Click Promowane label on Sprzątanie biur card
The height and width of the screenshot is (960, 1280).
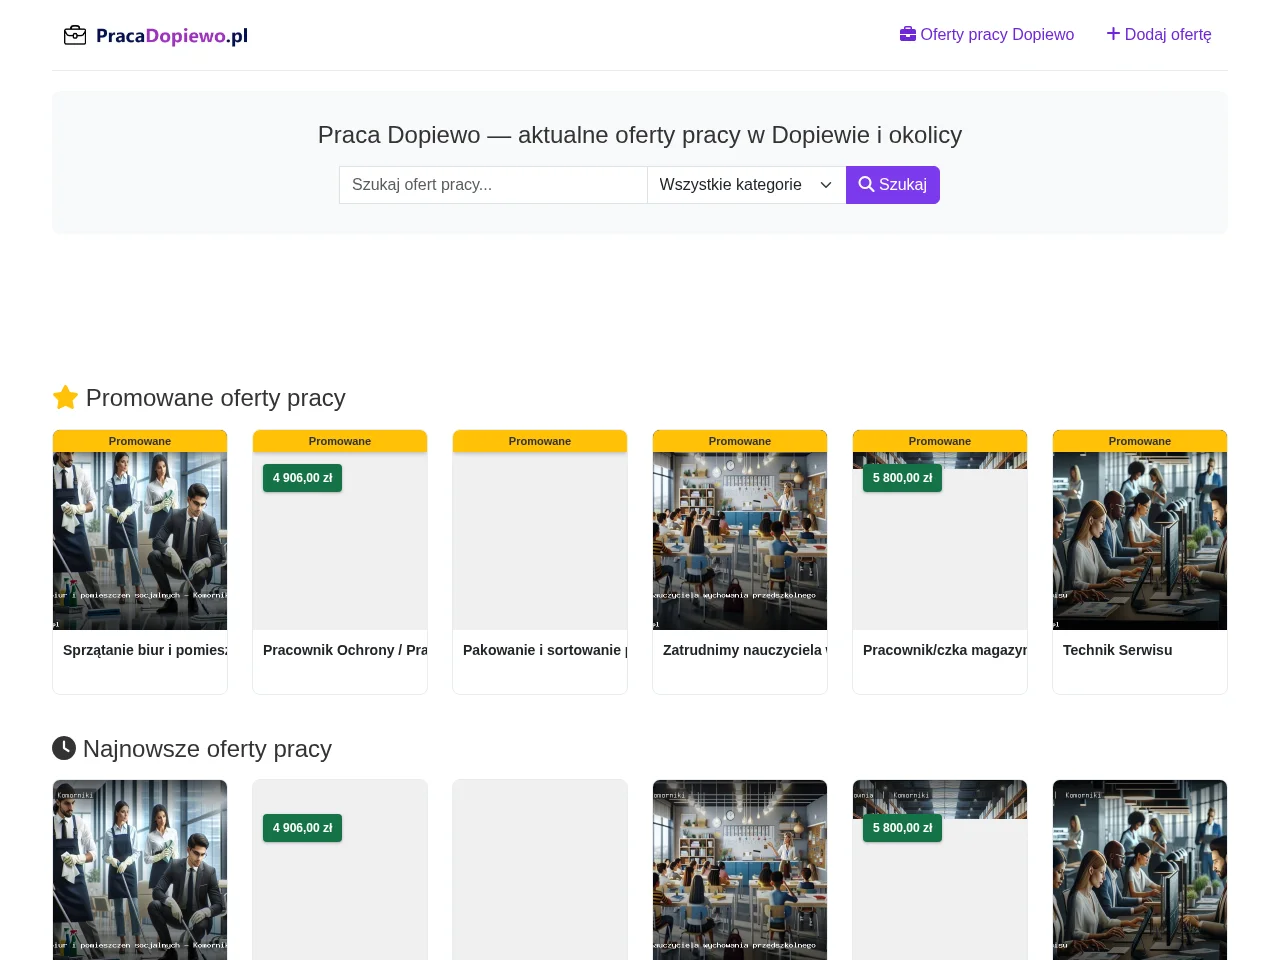pyautogui.click(x=140, y=441)
